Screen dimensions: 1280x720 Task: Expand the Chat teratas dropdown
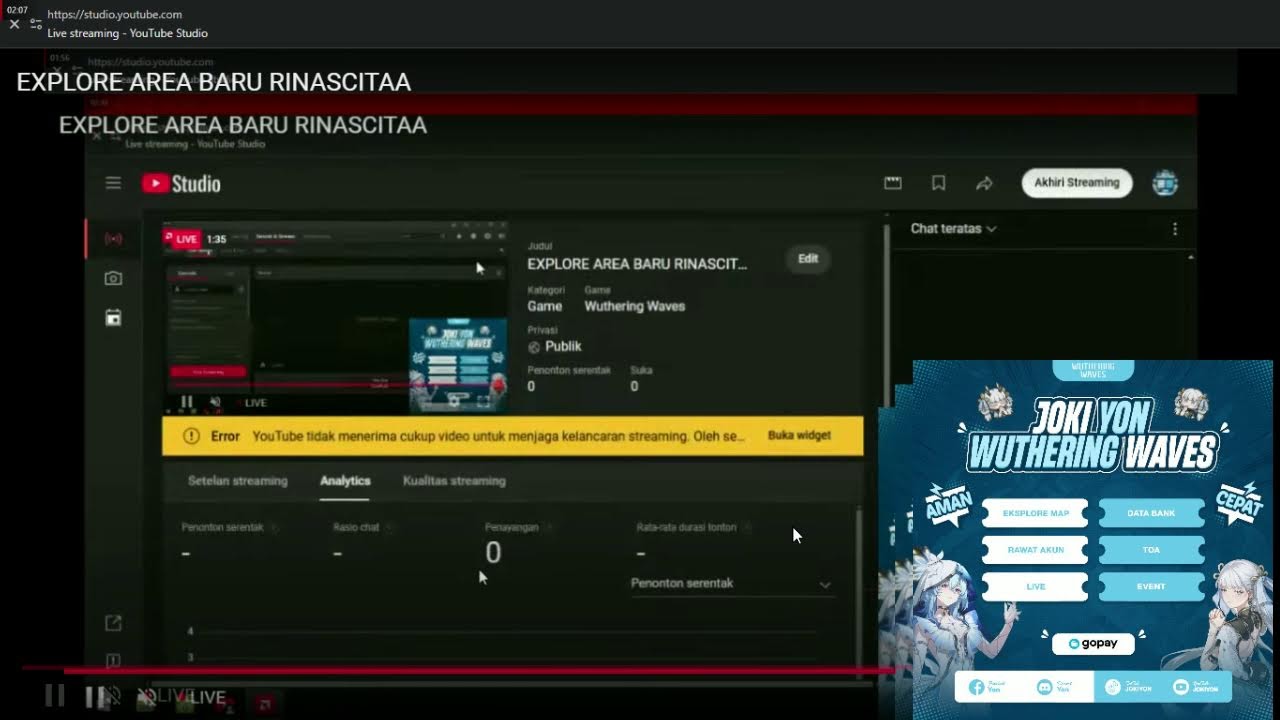953,229
